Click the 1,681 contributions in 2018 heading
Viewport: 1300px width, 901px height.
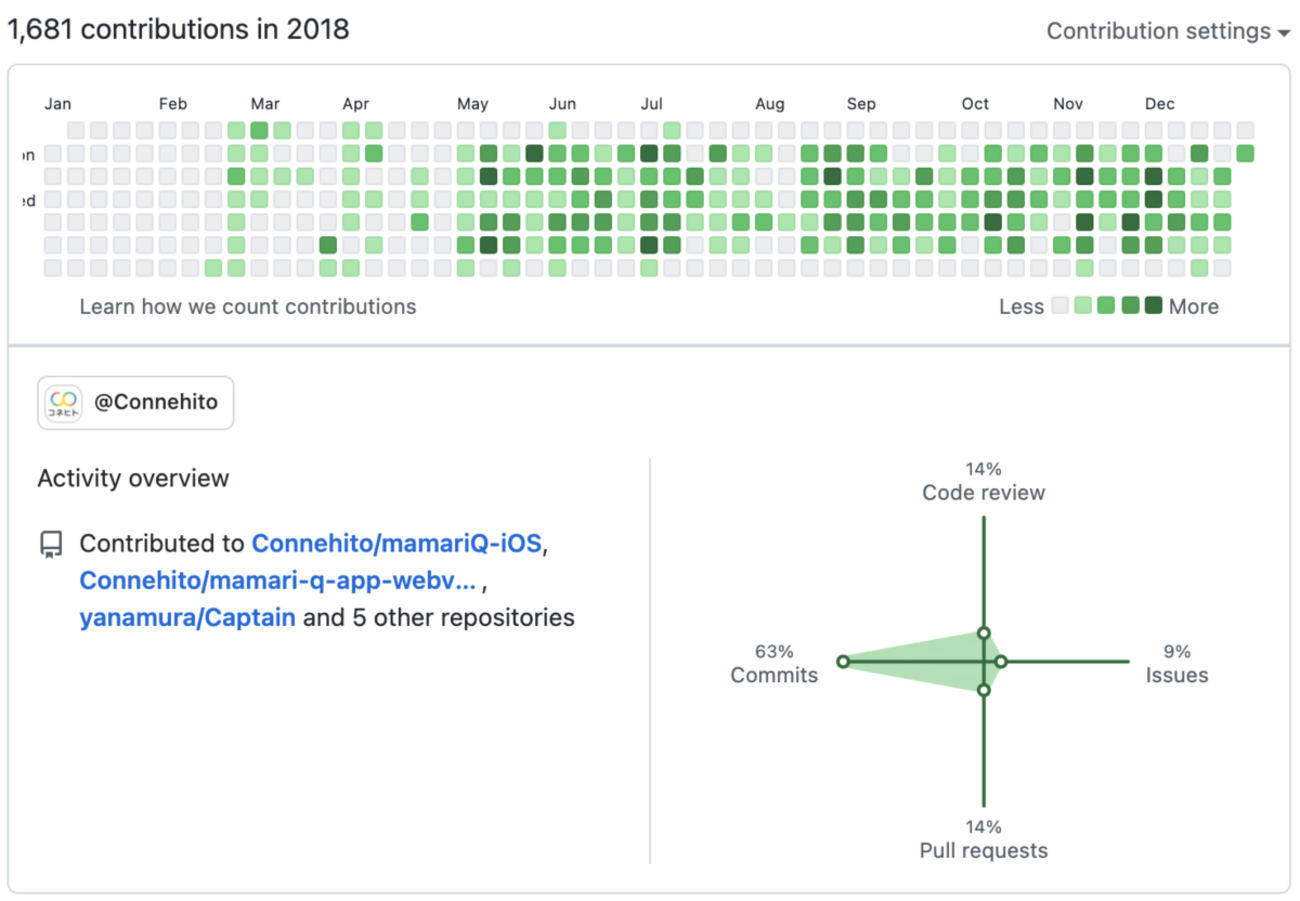[179, 30]
